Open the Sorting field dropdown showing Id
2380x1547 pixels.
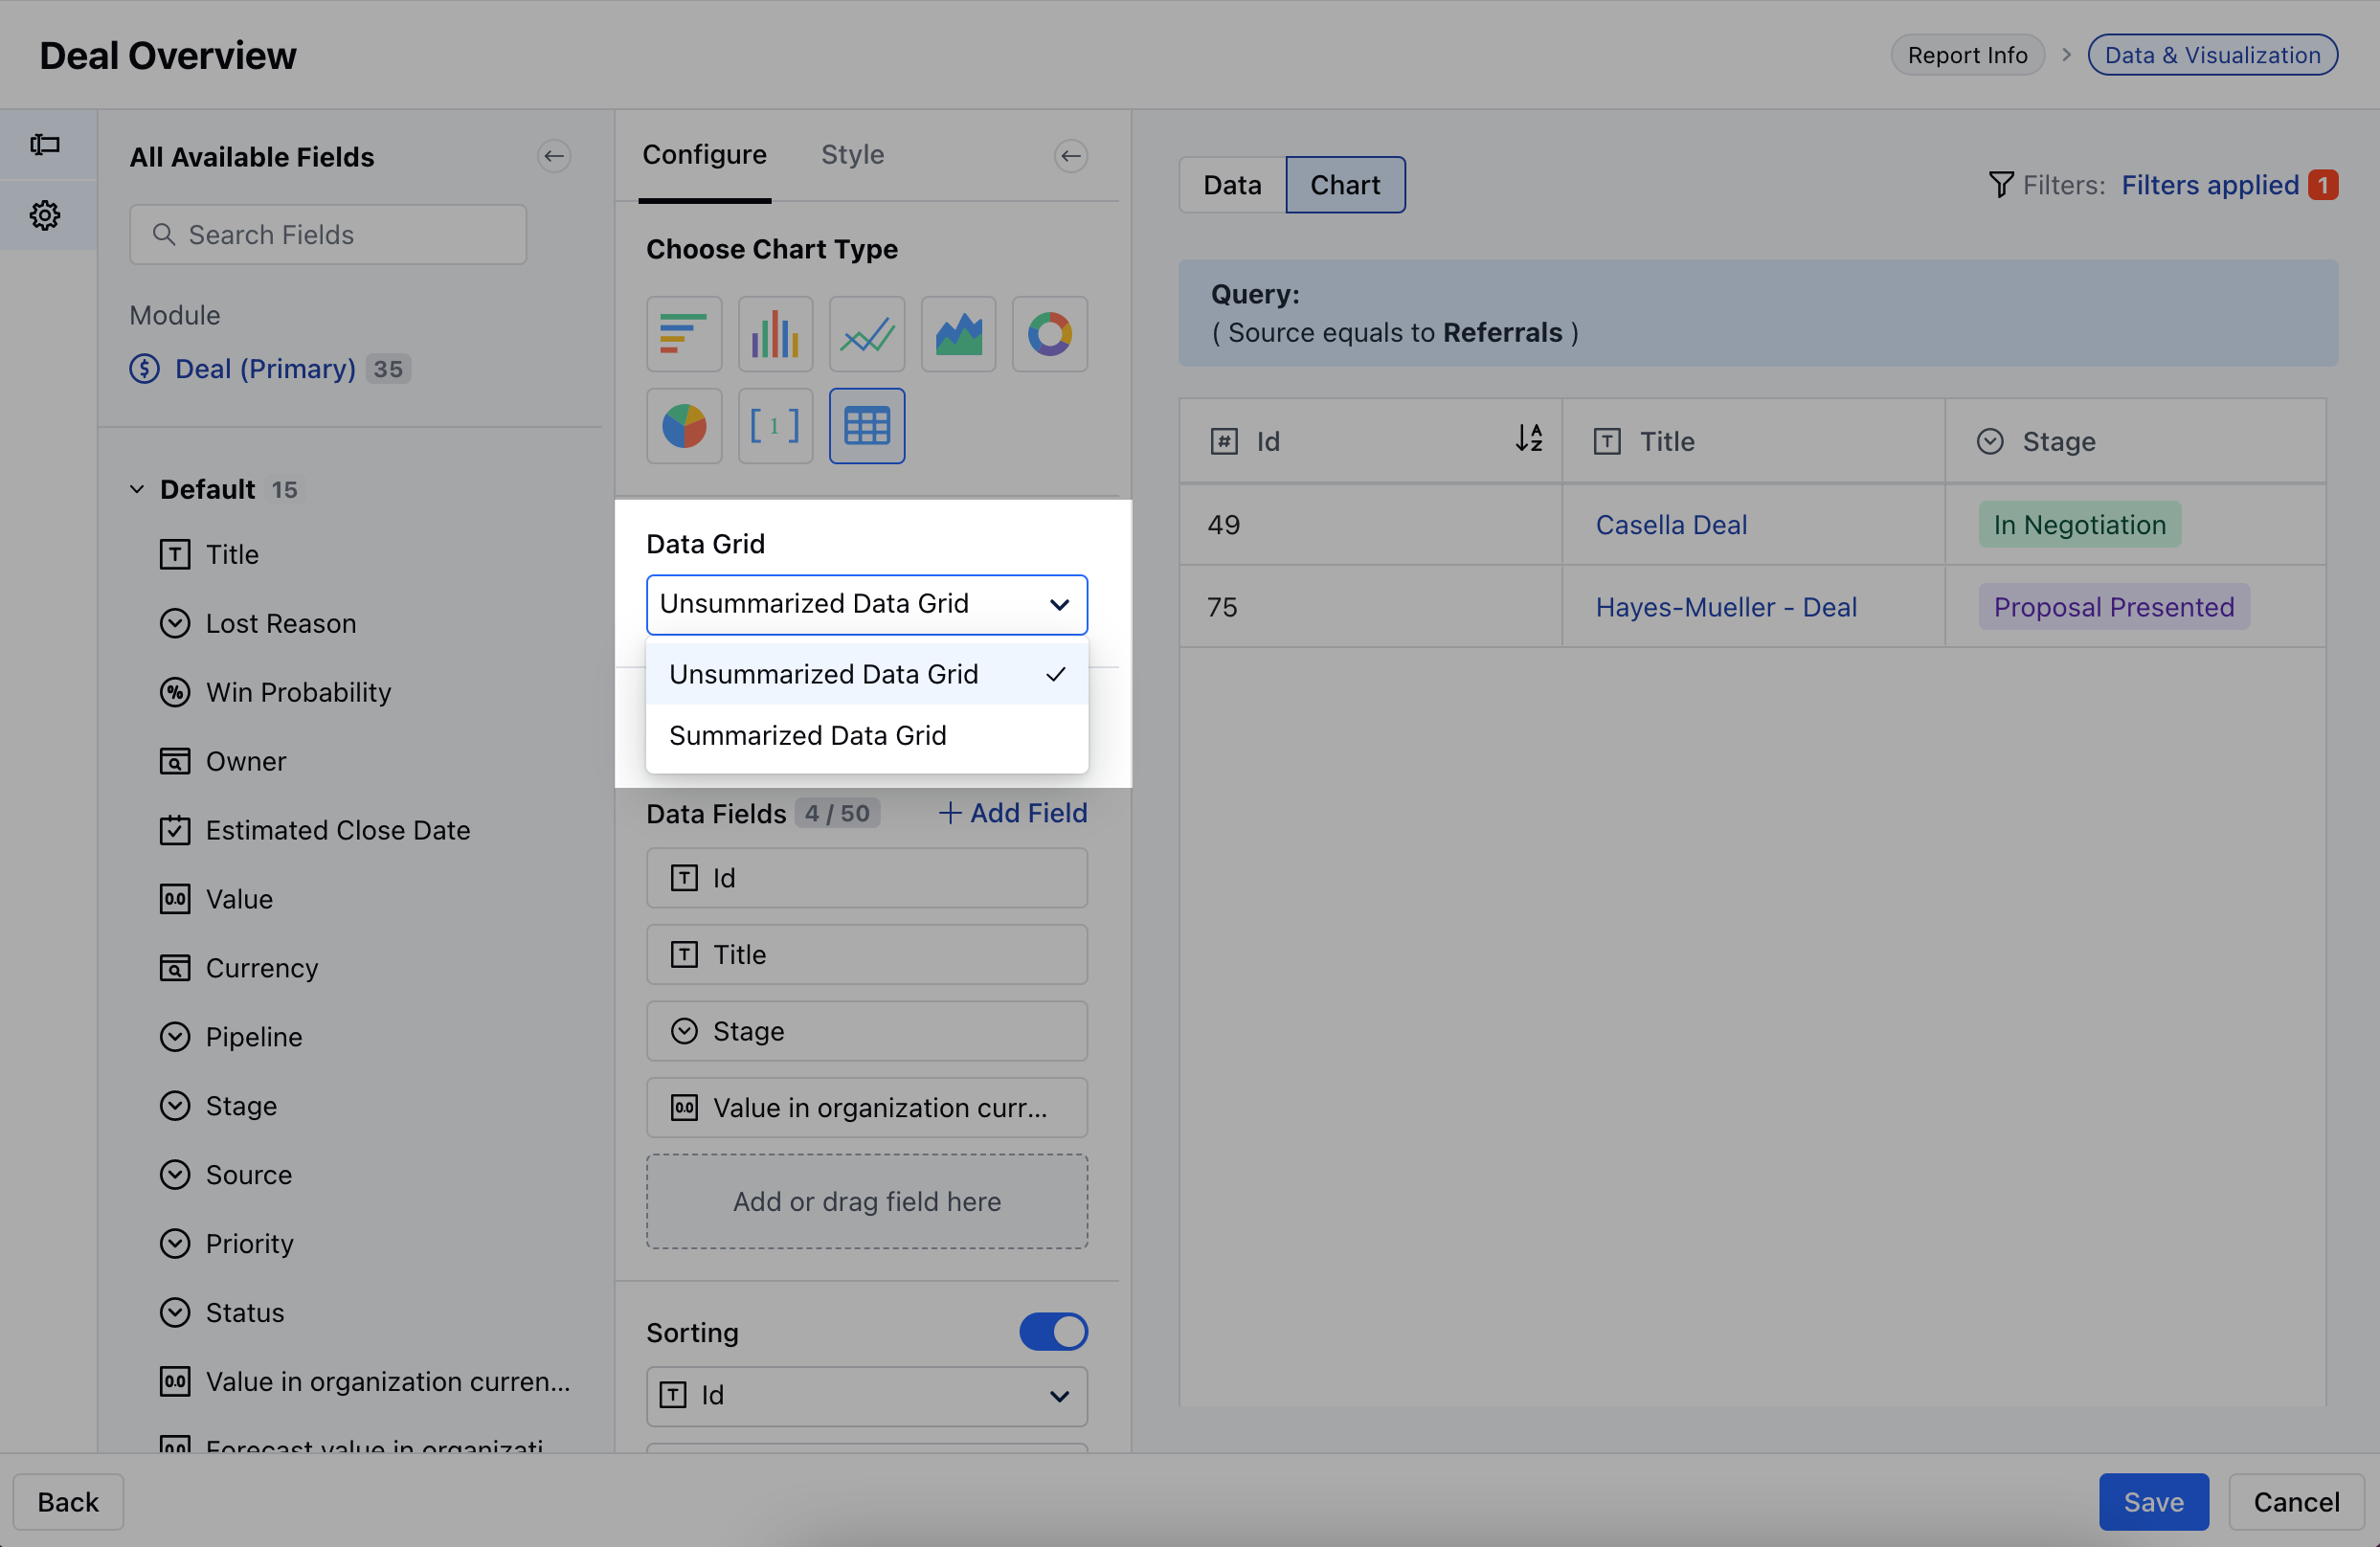tap(867, 1396)
